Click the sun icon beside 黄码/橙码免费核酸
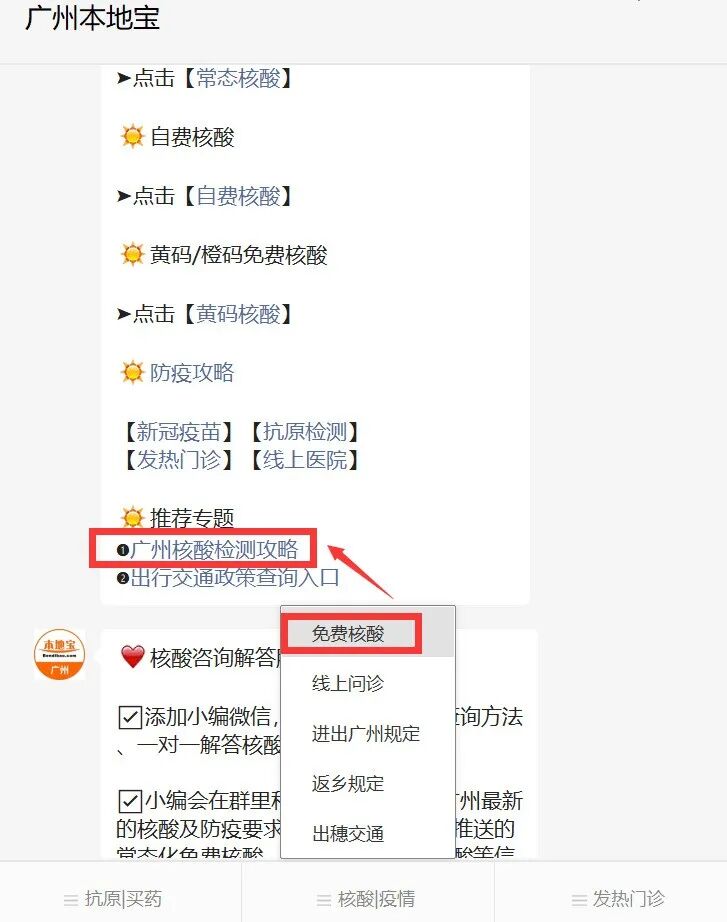 pyautogui.click(x=132, y=255)
